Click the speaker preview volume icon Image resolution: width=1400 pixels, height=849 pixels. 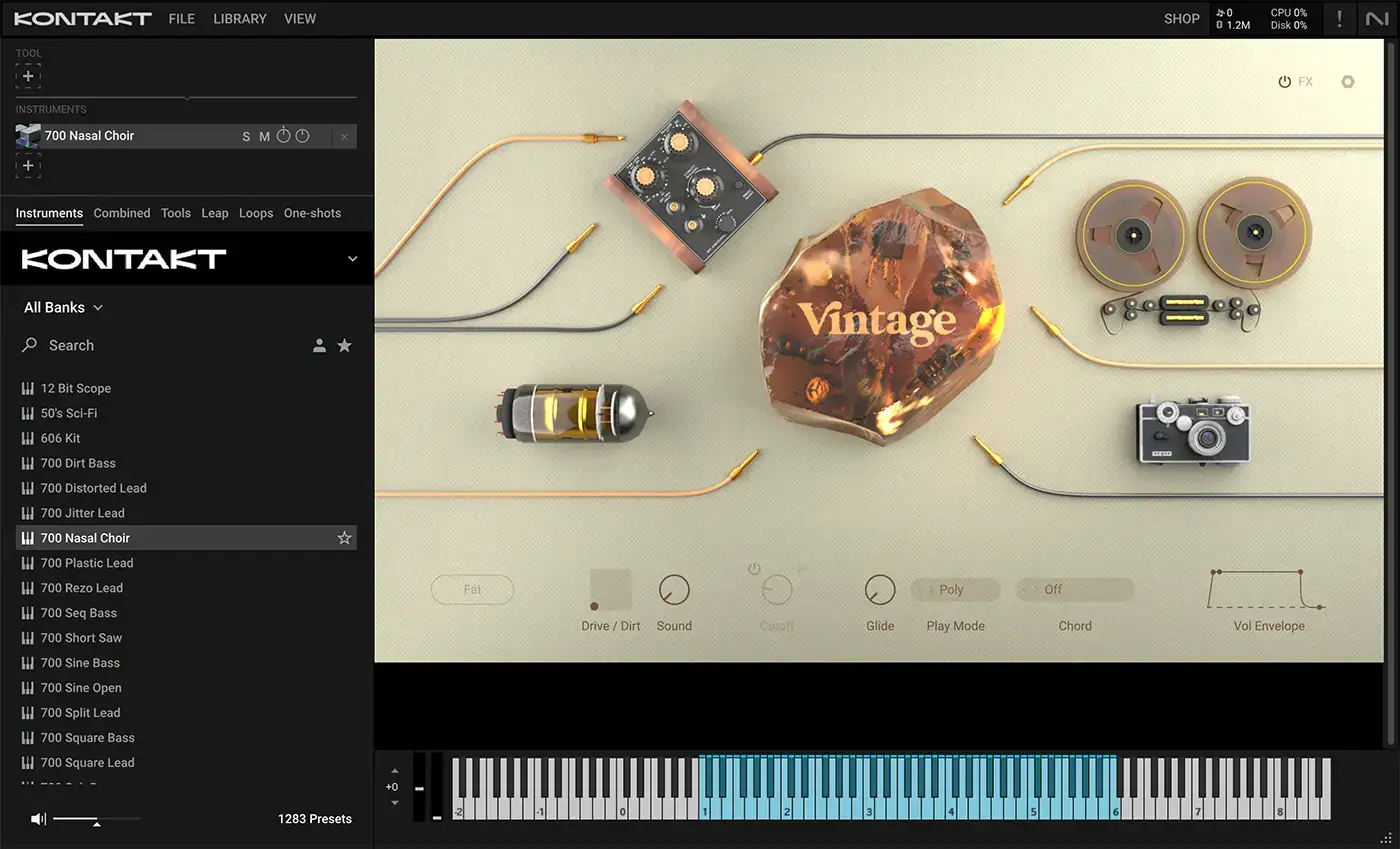tap(38, 819)
